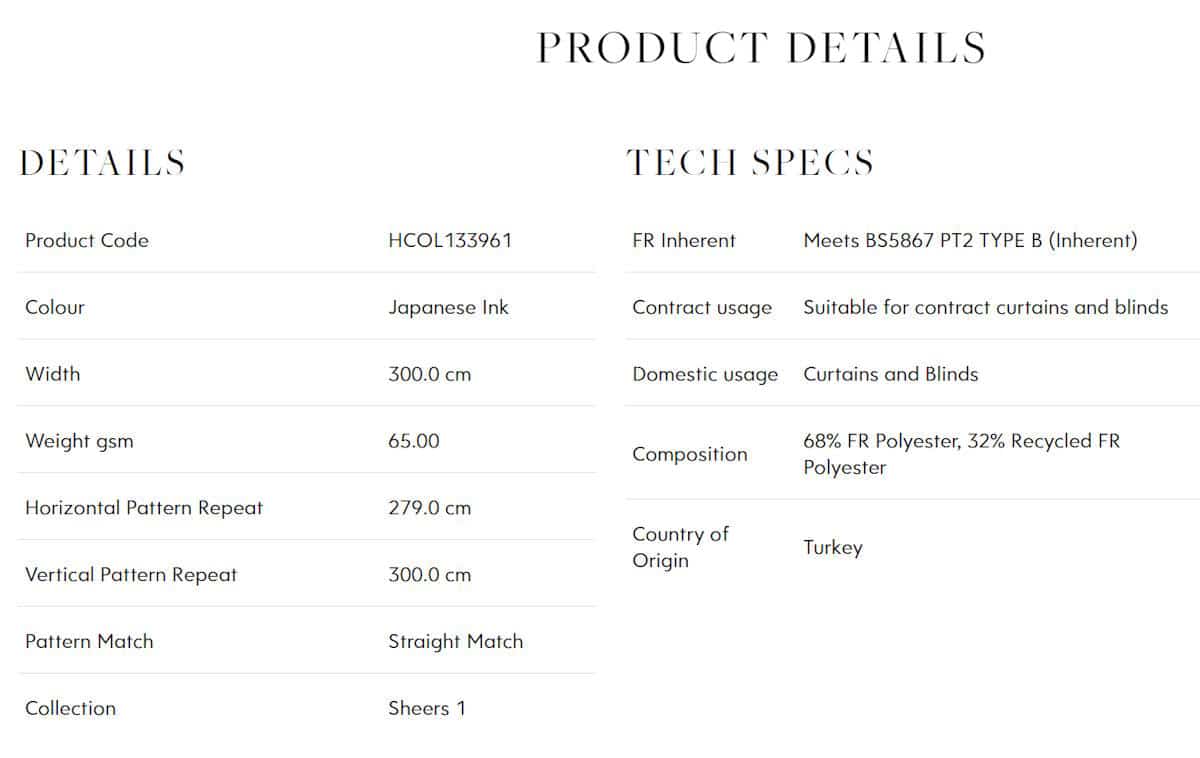Select the product code HCOL133961
Screen dimensions: 1200x758
click(450, 240)
